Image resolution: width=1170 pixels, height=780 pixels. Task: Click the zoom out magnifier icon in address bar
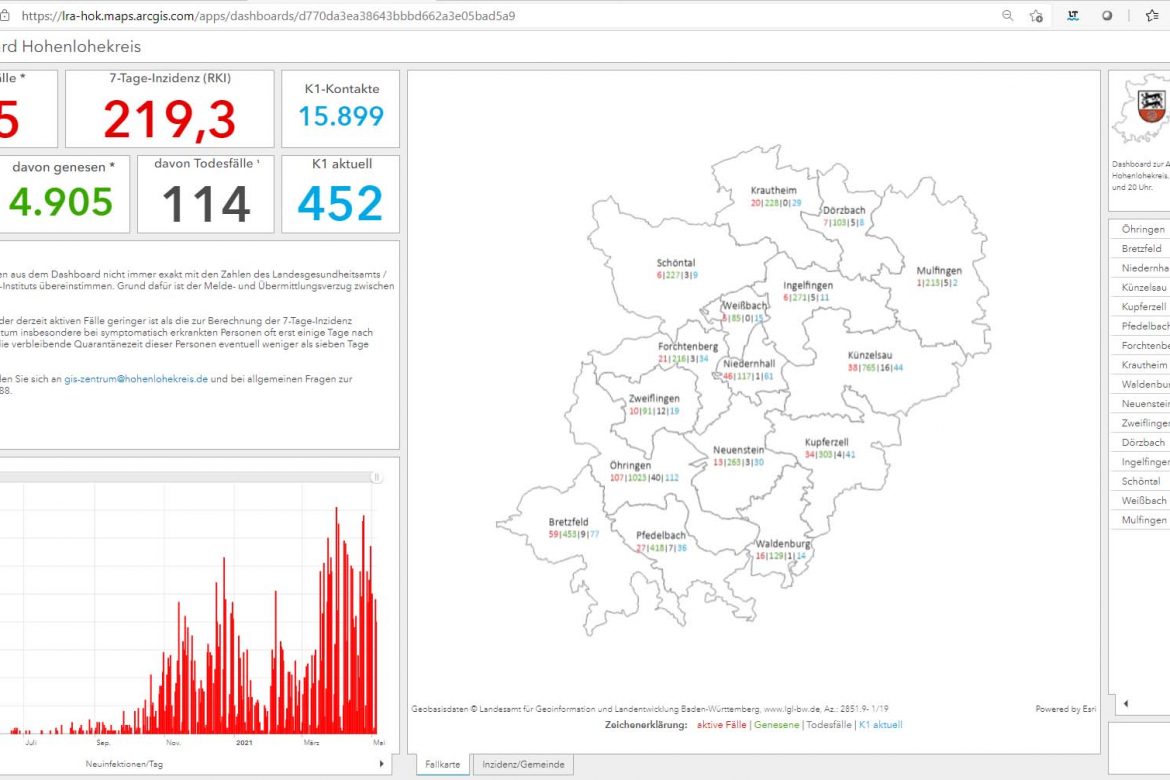1007,16
